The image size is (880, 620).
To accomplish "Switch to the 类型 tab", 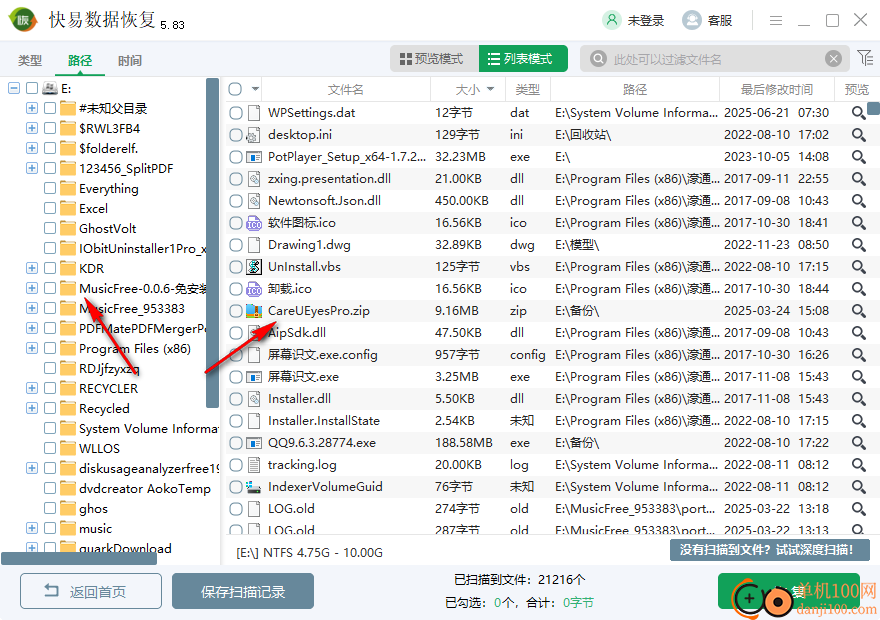I will click(30, 60).
